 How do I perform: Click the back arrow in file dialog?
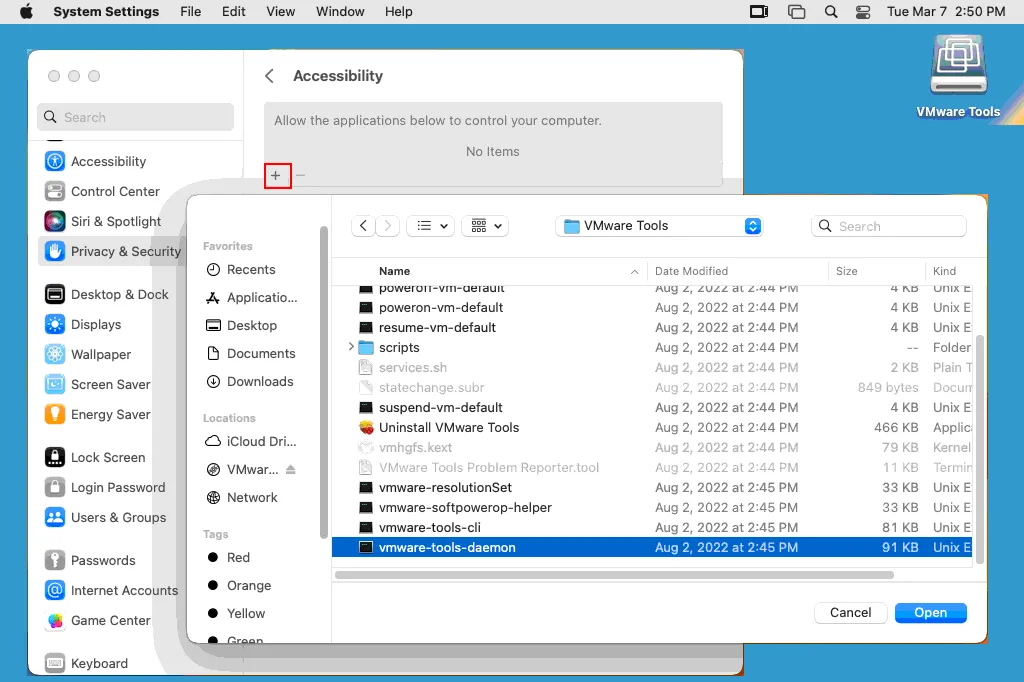pyautogui.click(x=364, y=226)
